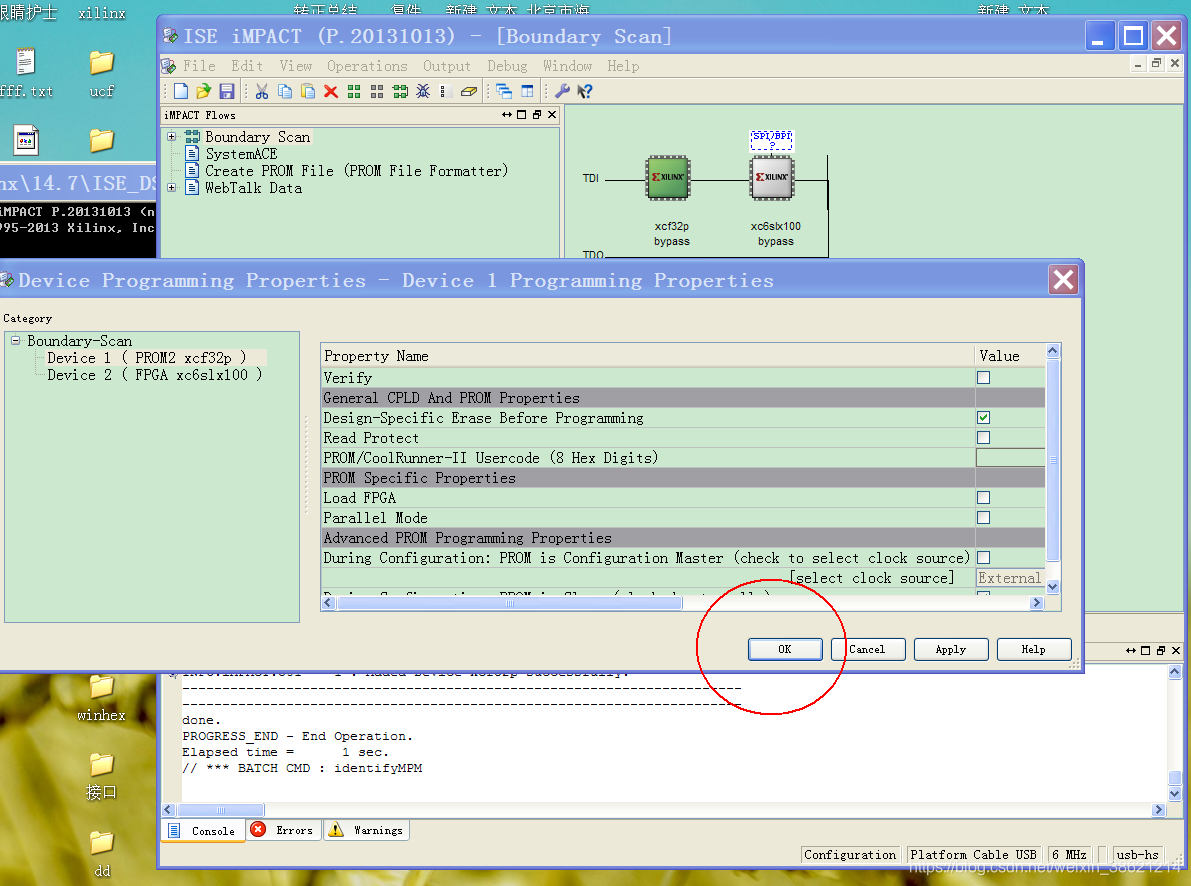This screenshot has height=886, width=1191.
Task: Click the properties list scroll-up arrow
Action: tap(1053, 351)
